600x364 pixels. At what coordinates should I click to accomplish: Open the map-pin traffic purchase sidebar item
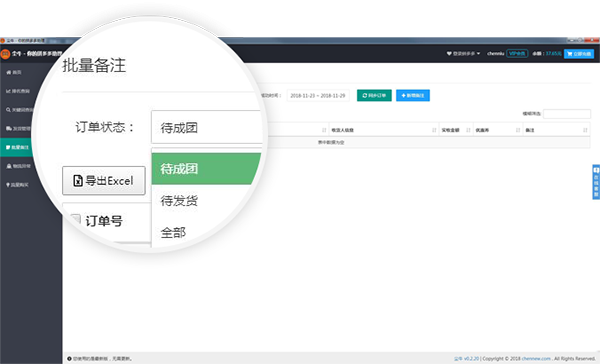click(x=17, y=185)
